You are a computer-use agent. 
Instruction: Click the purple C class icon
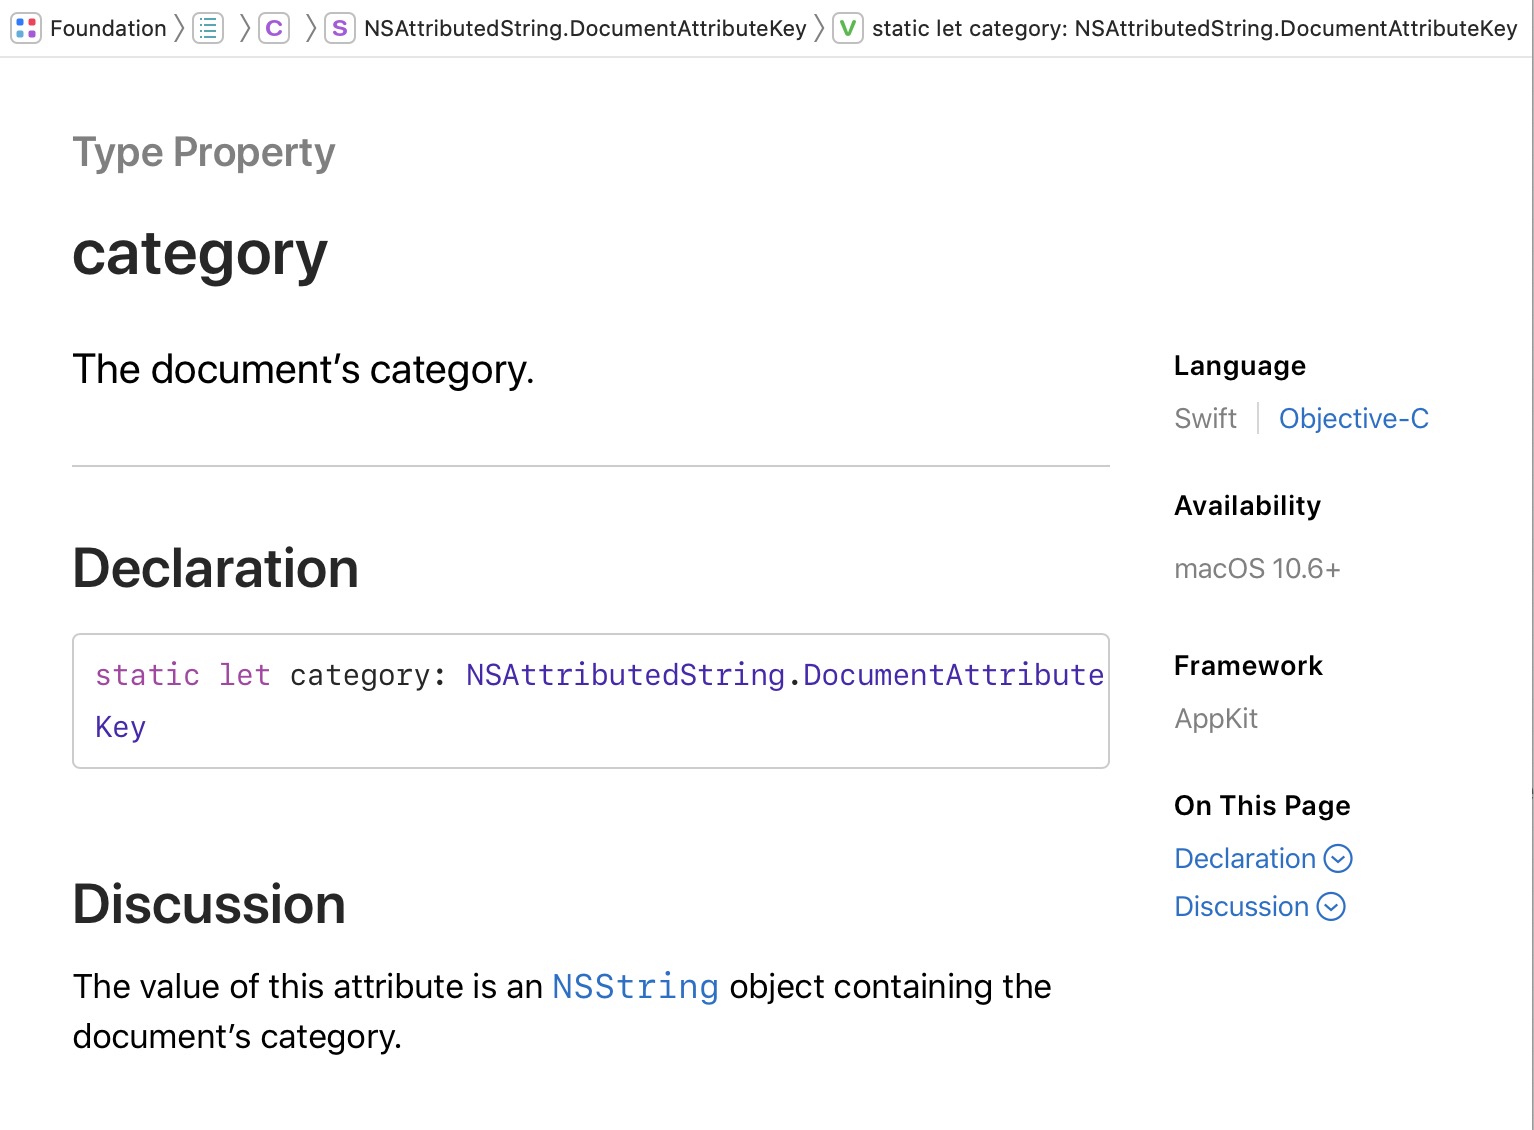(x=274, y=28)
